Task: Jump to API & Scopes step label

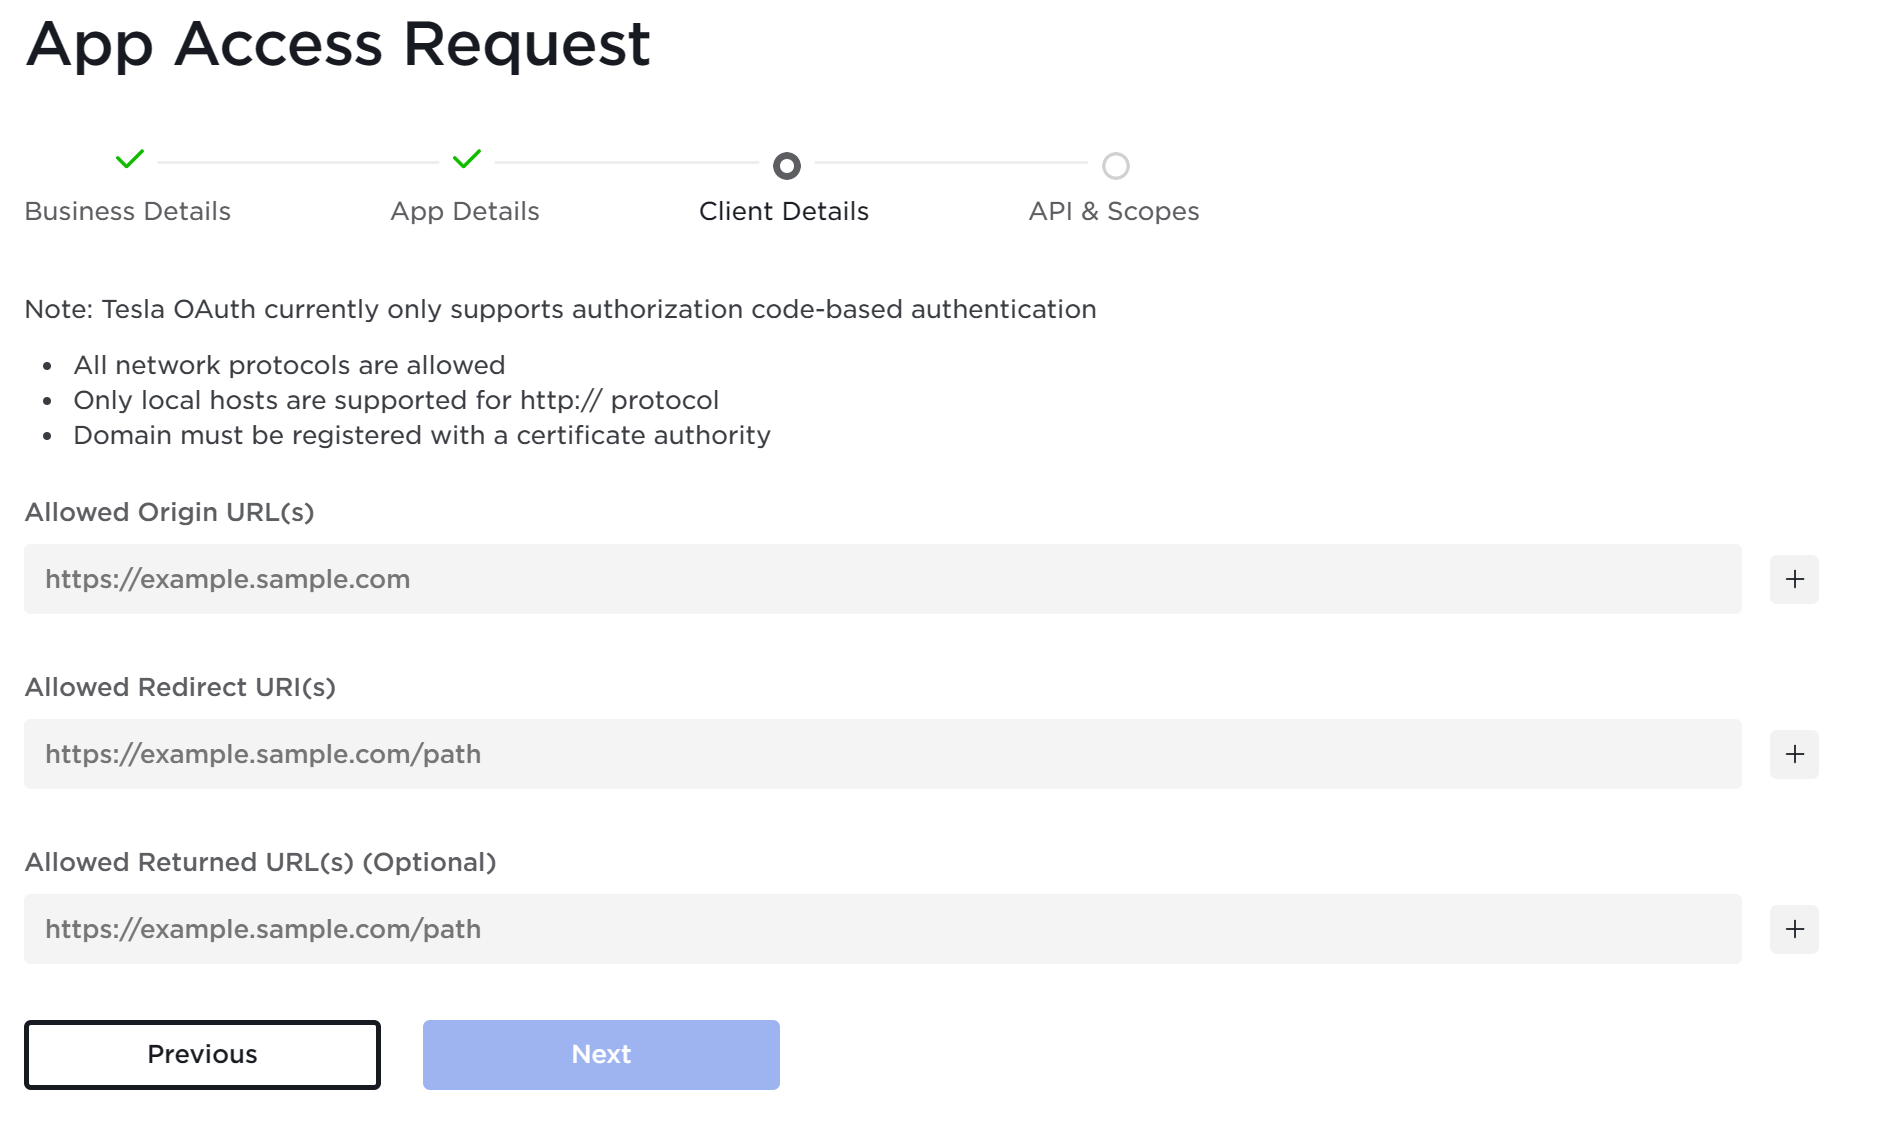Action: (x=1114, y=211)
